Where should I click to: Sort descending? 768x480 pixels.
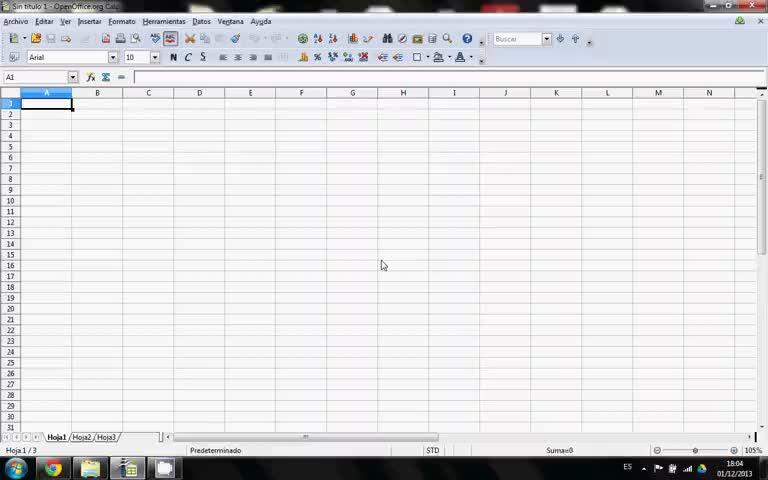tap(333, 38)
